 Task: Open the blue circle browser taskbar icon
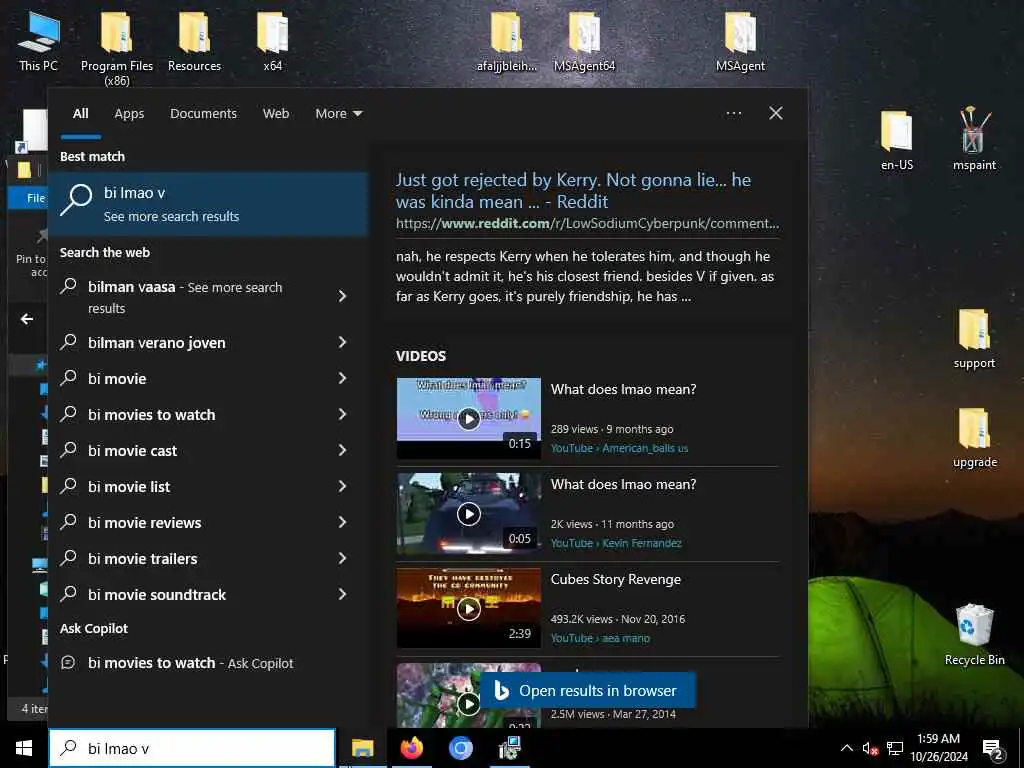click(460, 748)
